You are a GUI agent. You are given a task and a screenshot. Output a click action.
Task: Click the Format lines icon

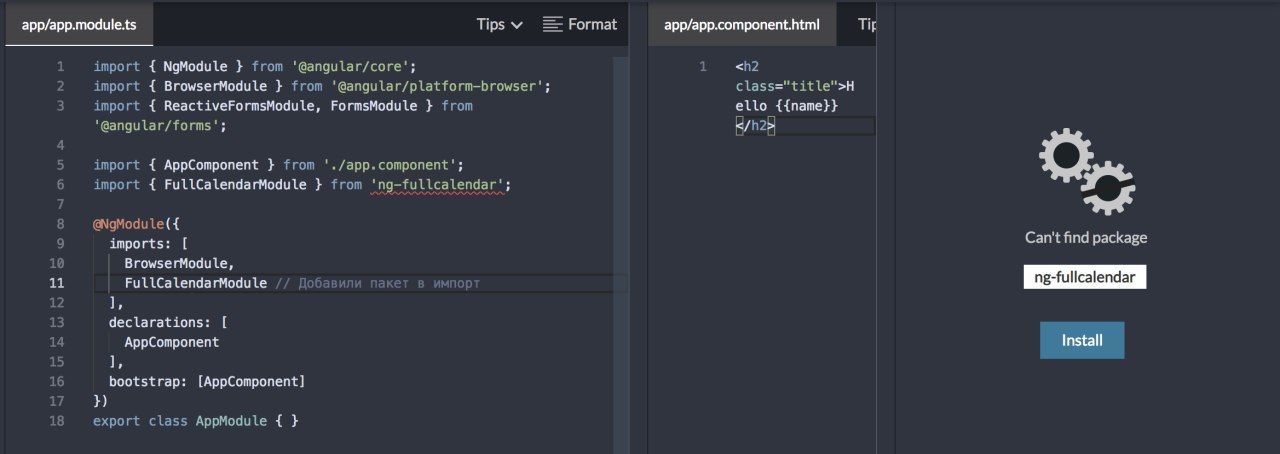pyautogui.click(x=553, y=24)
